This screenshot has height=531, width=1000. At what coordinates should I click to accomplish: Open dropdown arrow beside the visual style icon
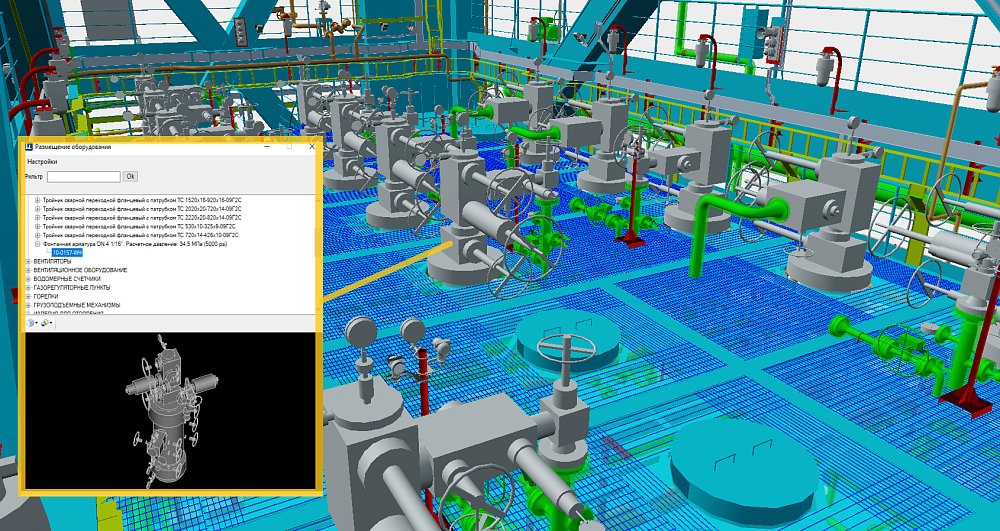tap(53, 322)
